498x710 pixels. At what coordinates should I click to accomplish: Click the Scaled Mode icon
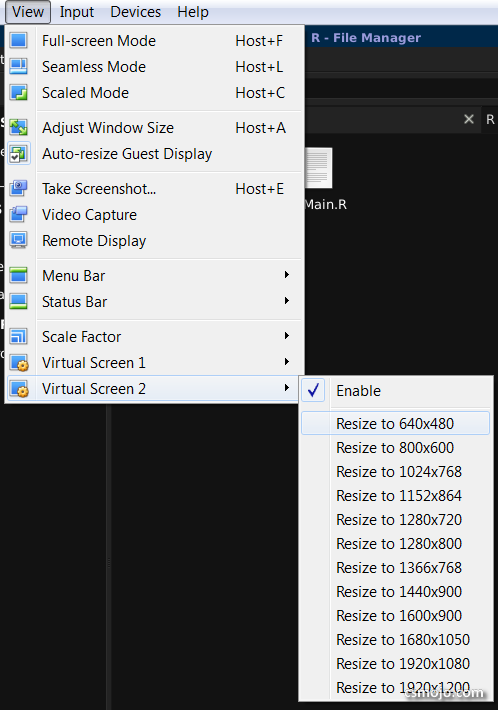pos(19,92)
